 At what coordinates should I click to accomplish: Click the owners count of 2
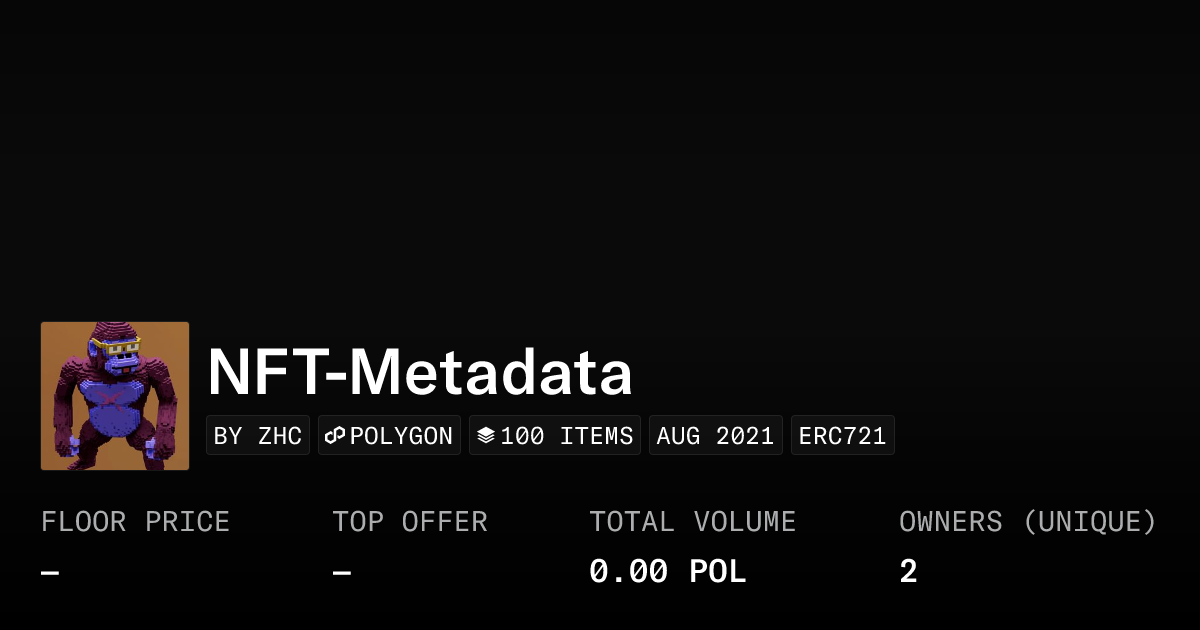[x=908, y=572]
